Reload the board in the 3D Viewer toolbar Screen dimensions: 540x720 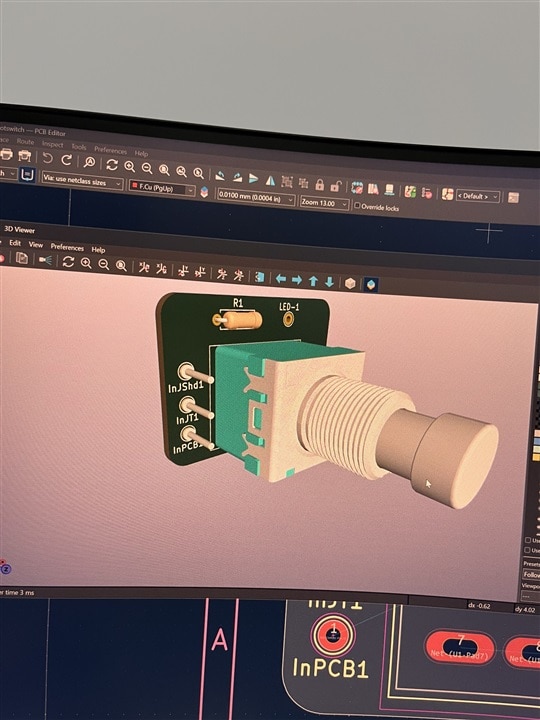(68, 262)
